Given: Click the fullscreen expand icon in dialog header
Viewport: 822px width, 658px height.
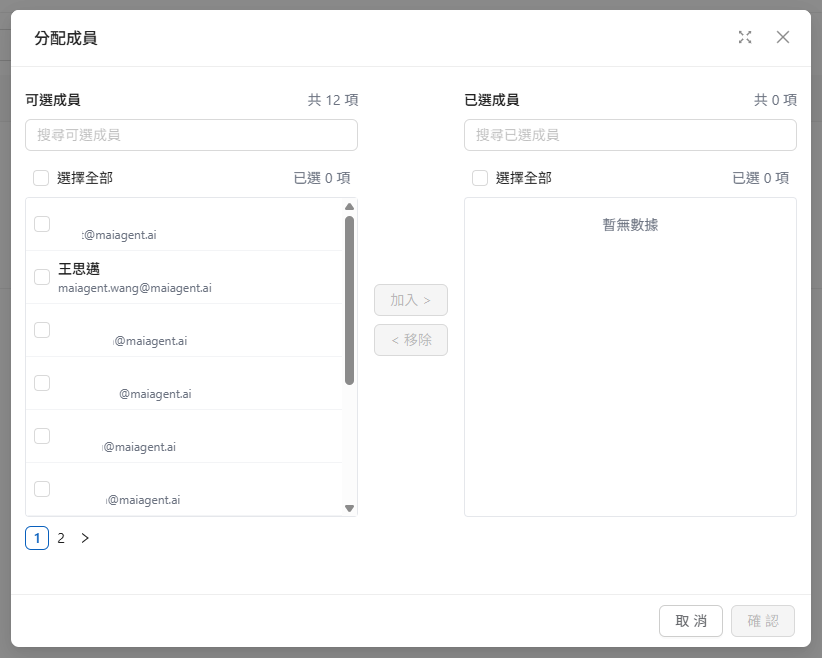Looking at the screenshot, I should (744, 37).
